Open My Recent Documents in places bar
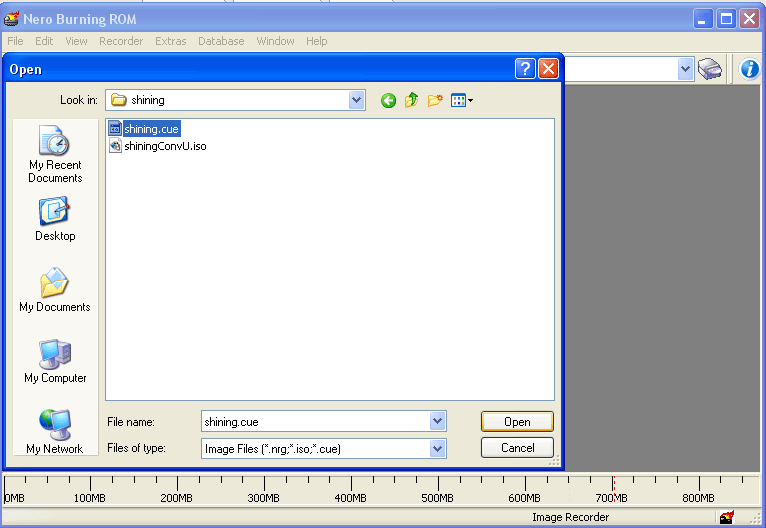This screenshot has width=766, height=528. click(55, 154)
